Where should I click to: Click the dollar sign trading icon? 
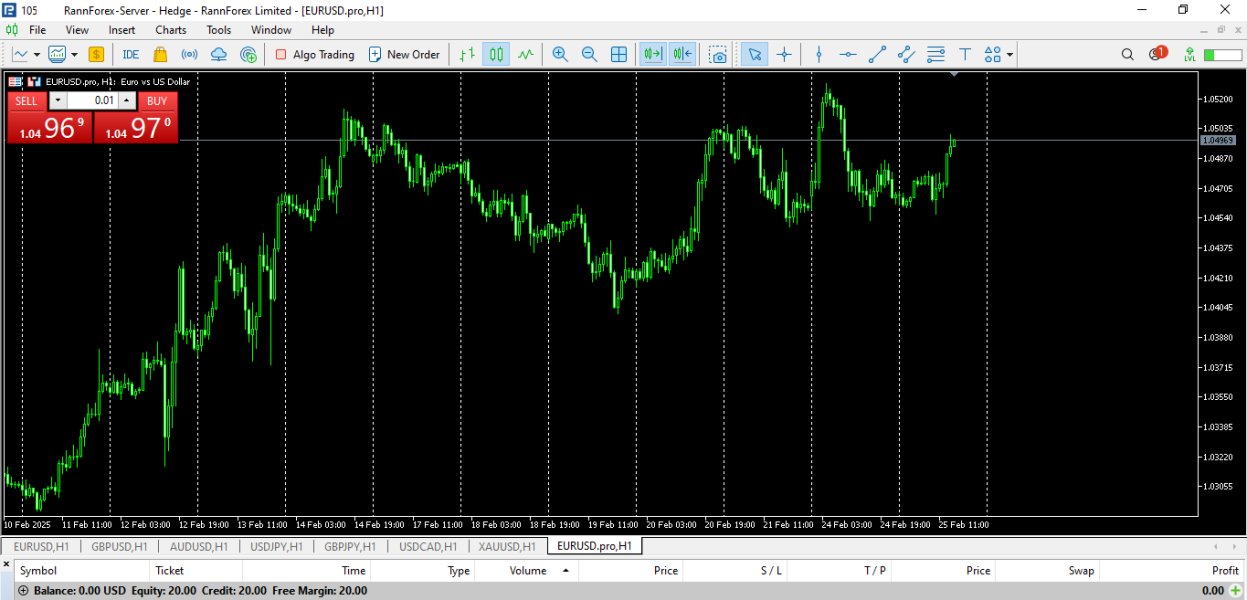pos(96,55)
